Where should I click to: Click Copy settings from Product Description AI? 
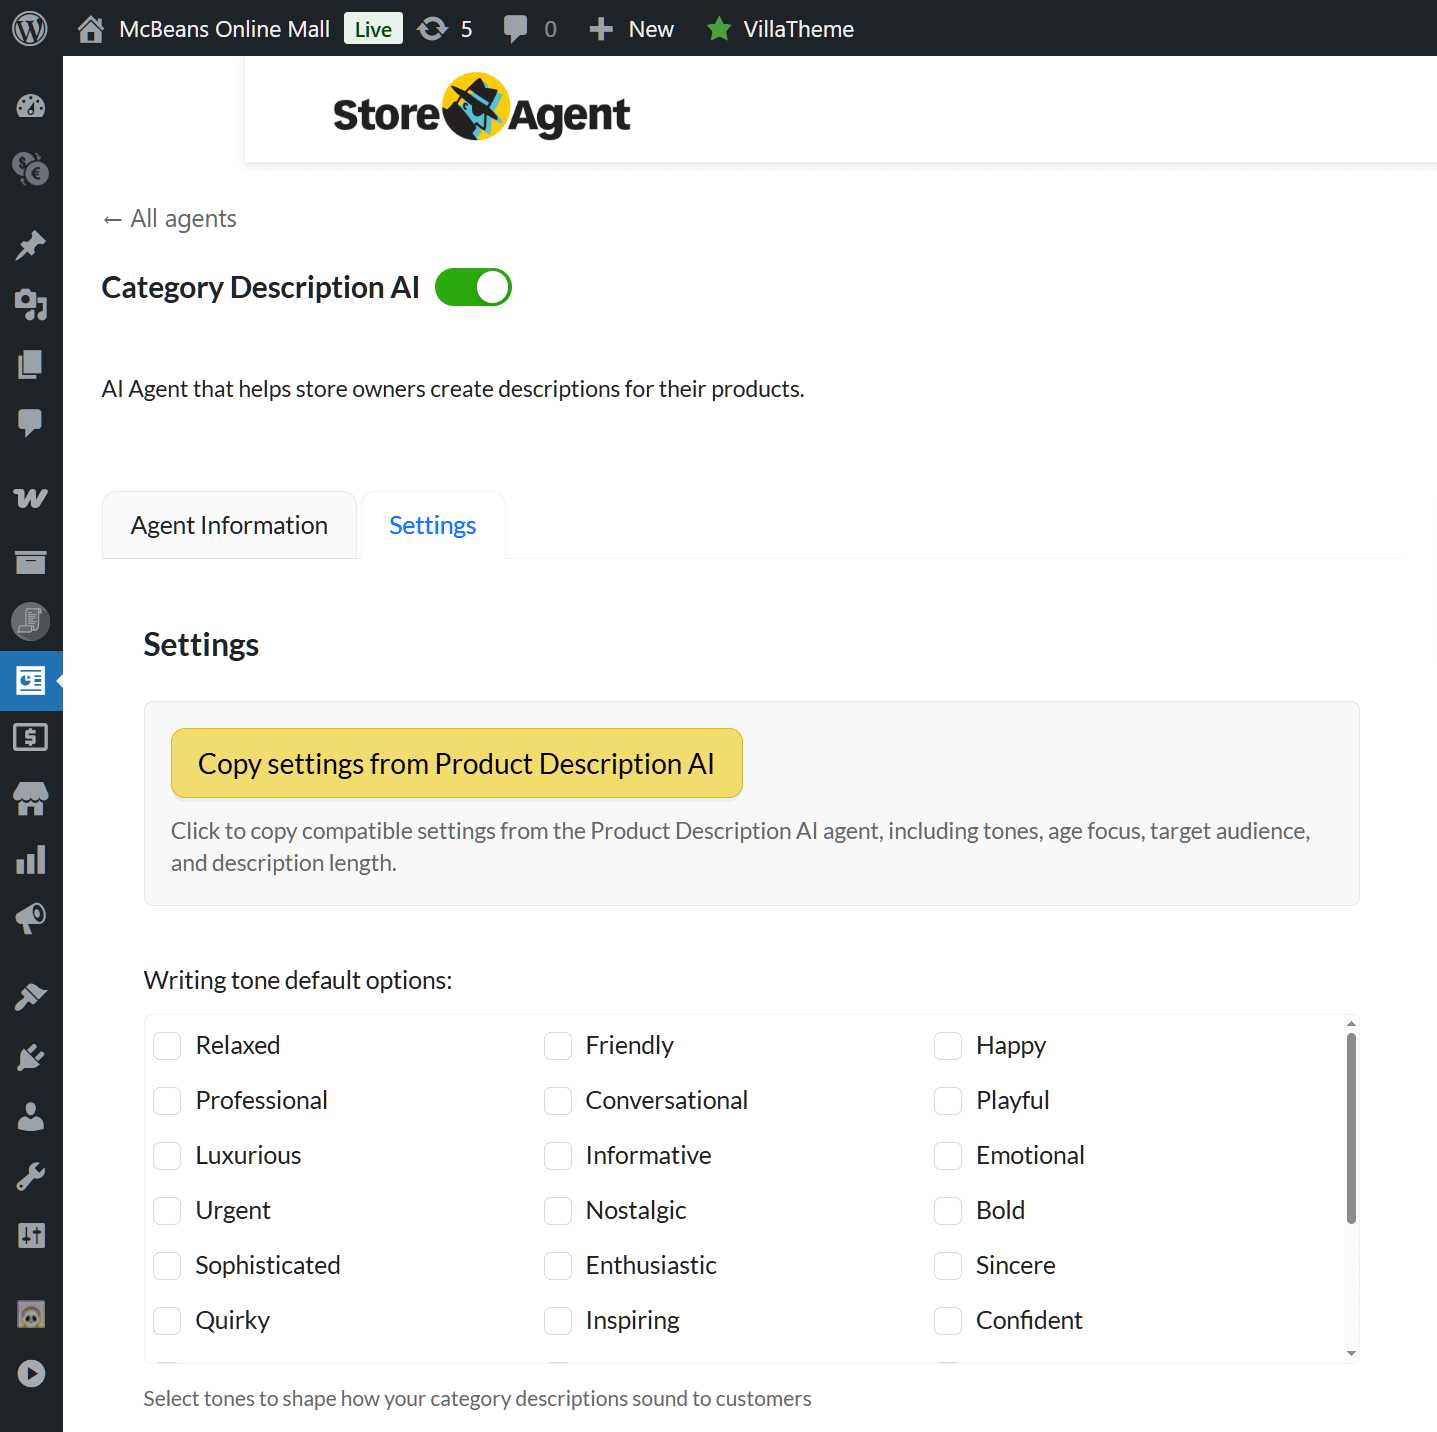coord(457,763)
